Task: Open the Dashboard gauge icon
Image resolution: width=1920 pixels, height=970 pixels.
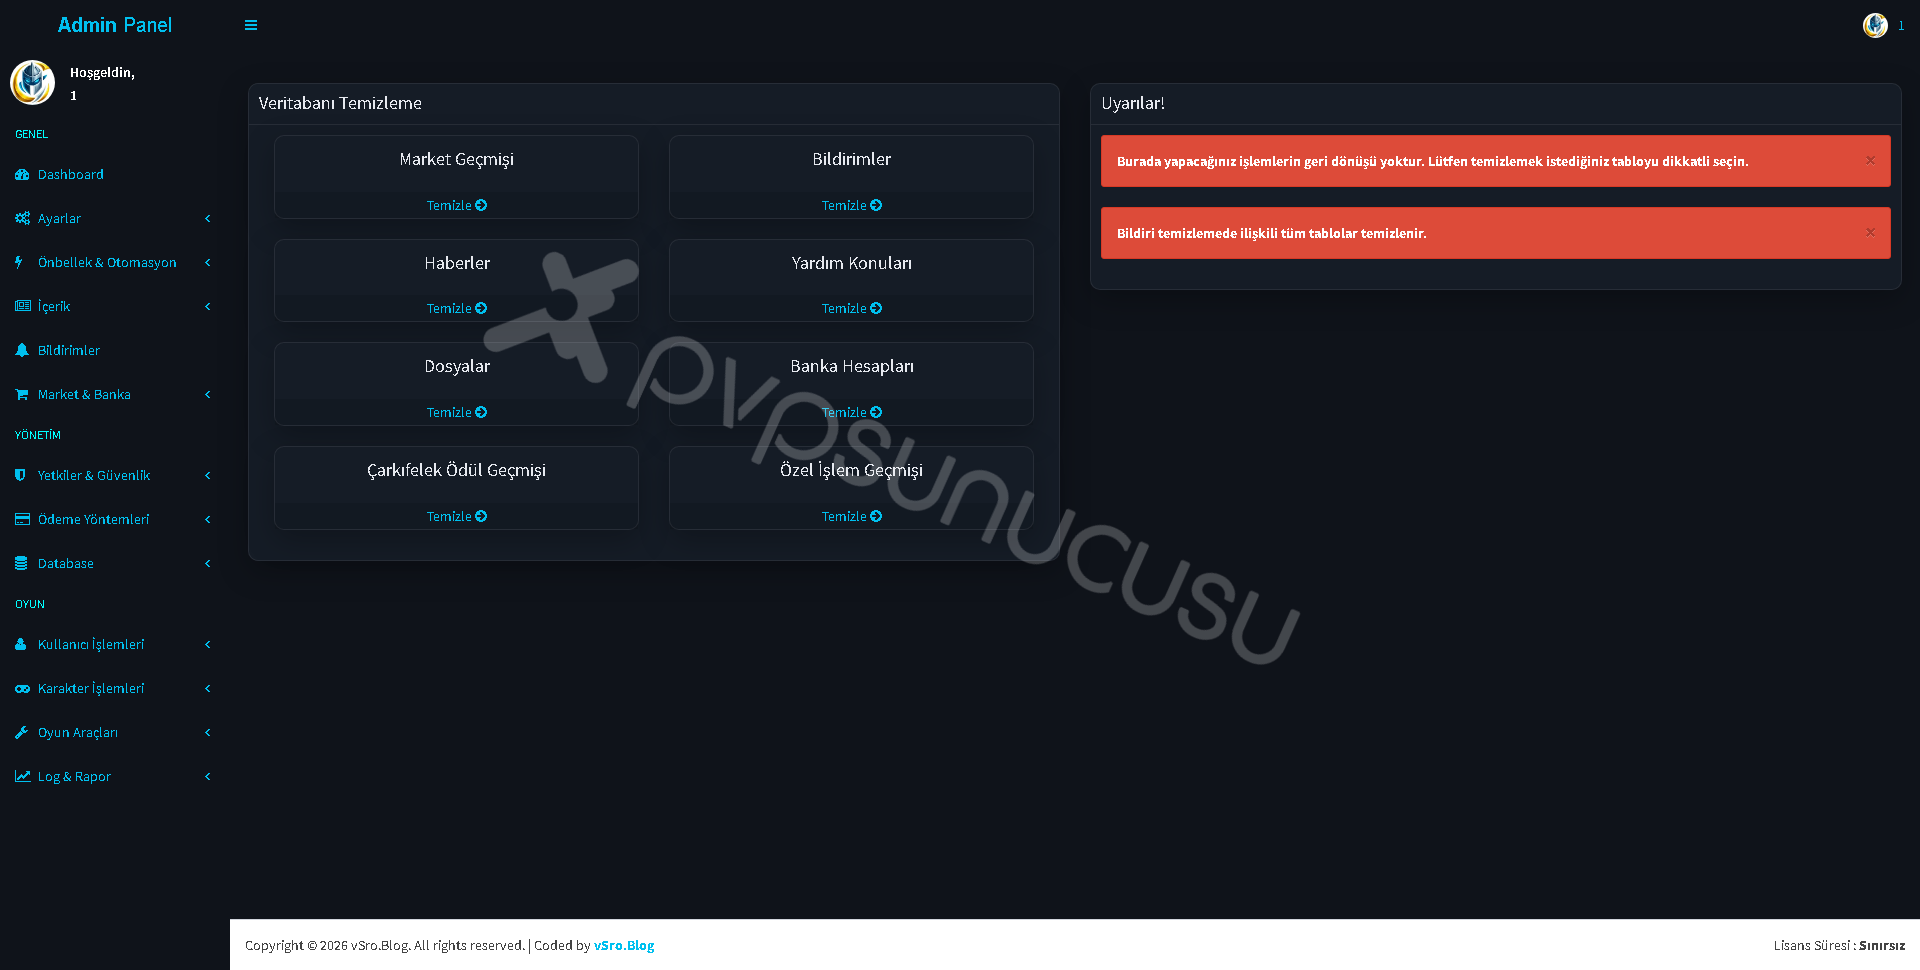Action: coord(22,175)
